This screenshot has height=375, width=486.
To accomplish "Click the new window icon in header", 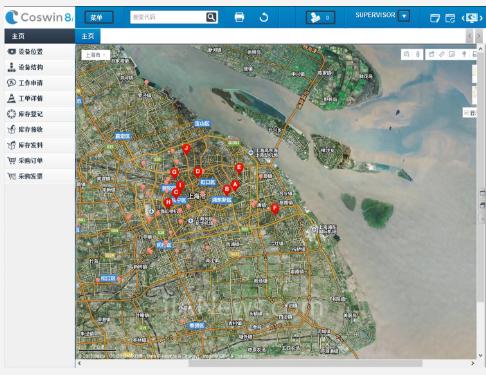I will click(435, 18).
